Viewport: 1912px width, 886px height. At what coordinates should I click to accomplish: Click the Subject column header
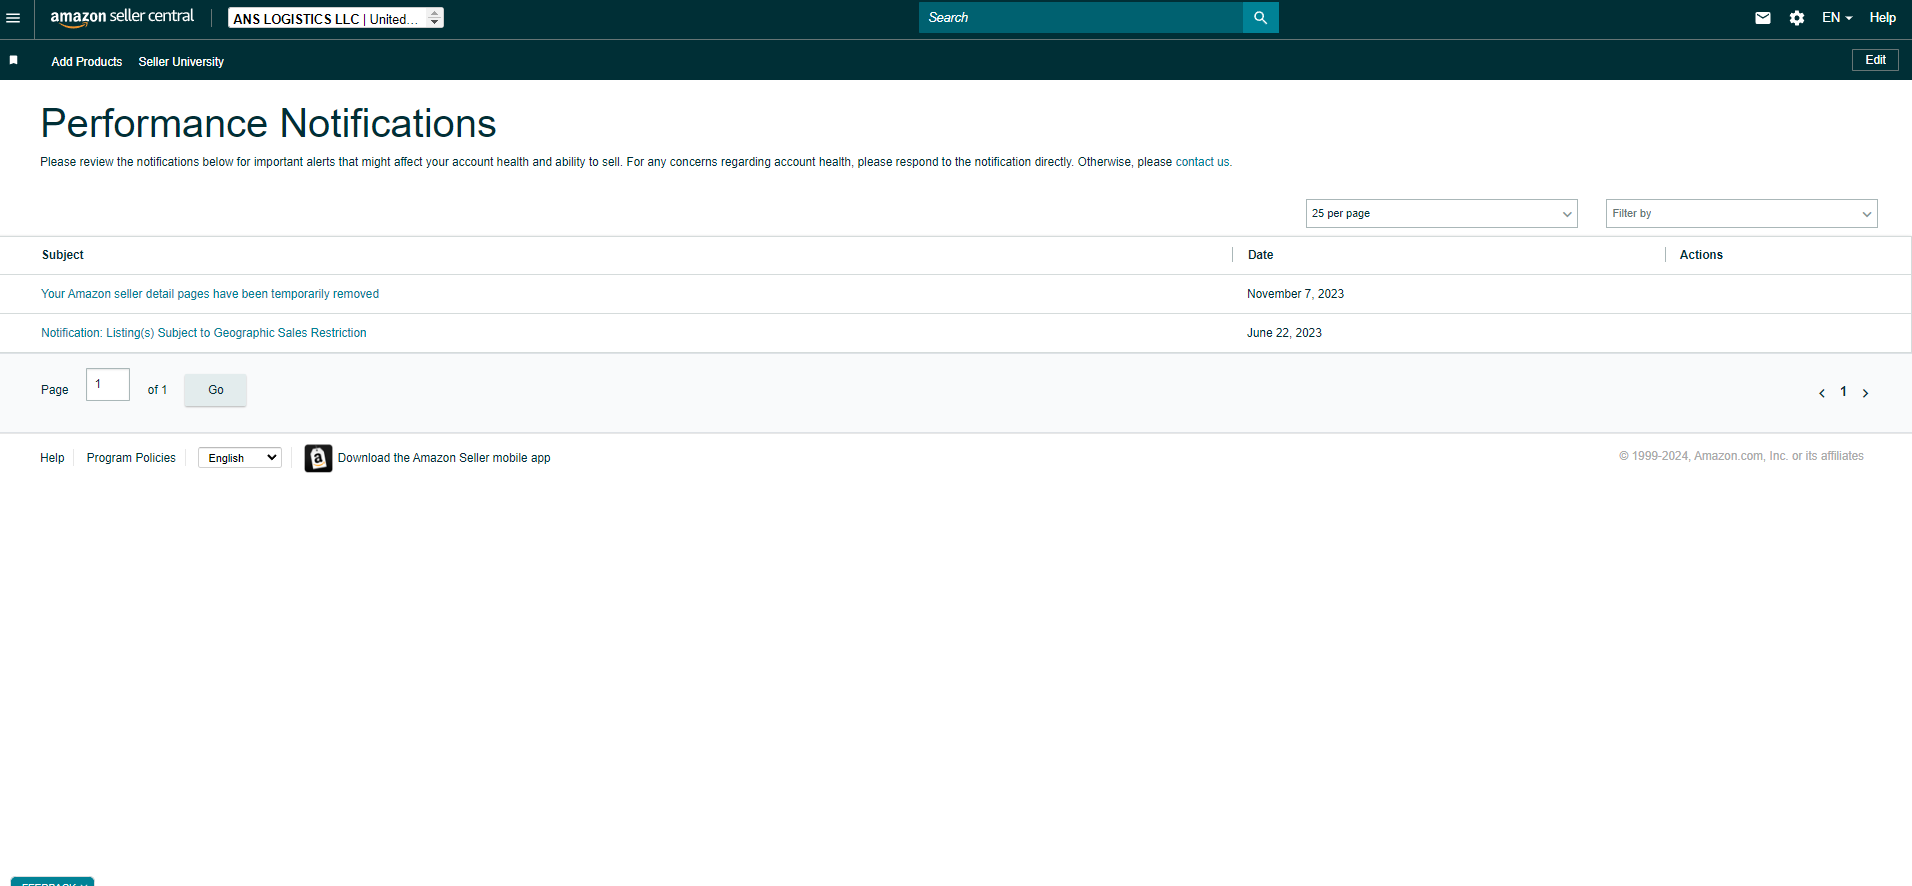pos(63,255)
